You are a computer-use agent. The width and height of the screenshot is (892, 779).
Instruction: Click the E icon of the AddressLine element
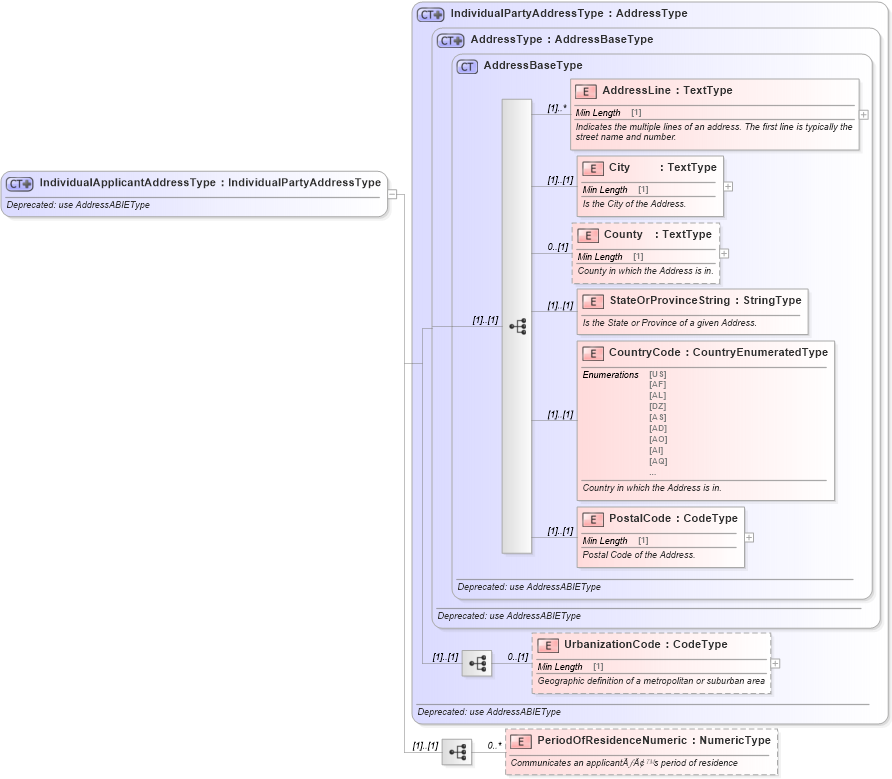tap(588, 90)
